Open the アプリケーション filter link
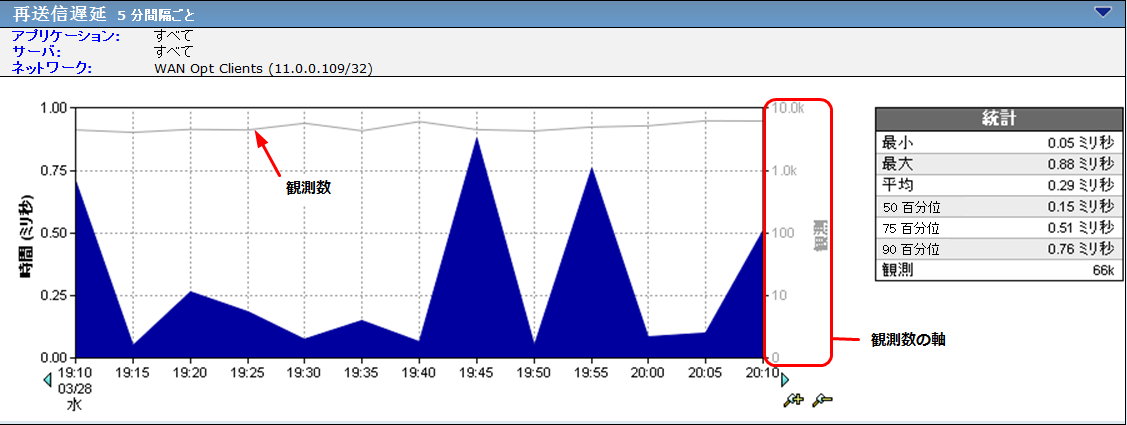This screenshot has width=1127, height=425. pyautogui.click(x=66, y=35)
